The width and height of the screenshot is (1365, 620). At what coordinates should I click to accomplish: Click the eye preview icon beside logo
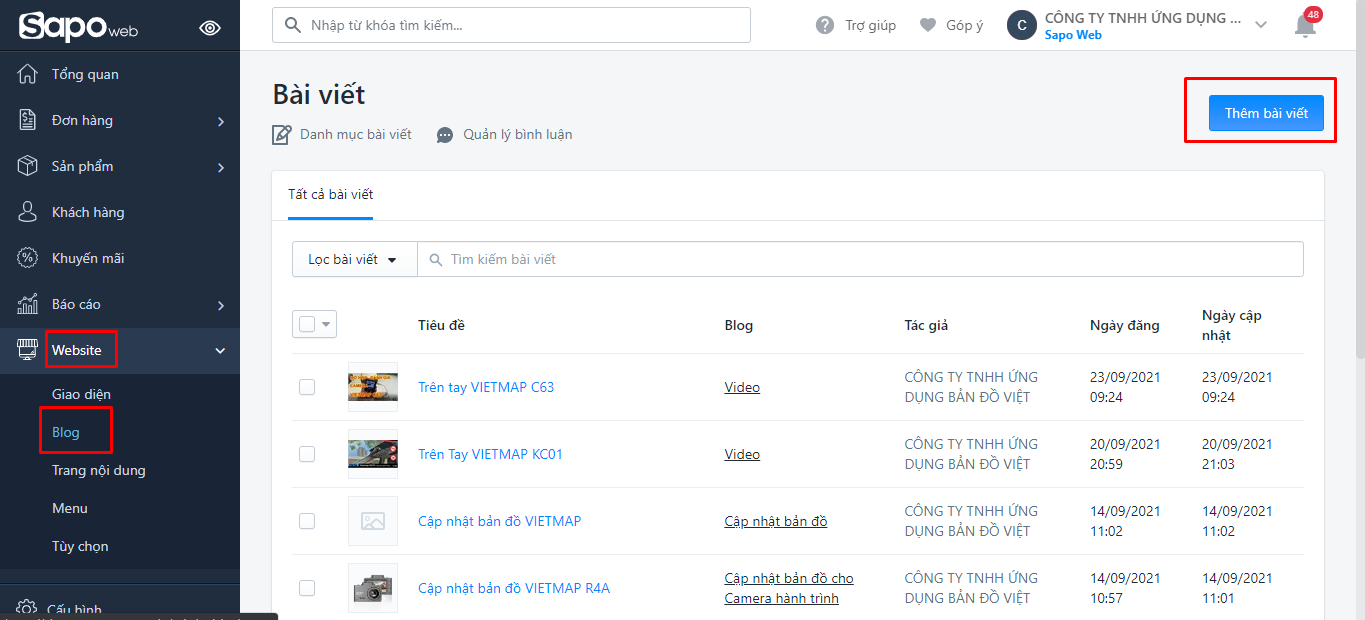click(210, 28)
